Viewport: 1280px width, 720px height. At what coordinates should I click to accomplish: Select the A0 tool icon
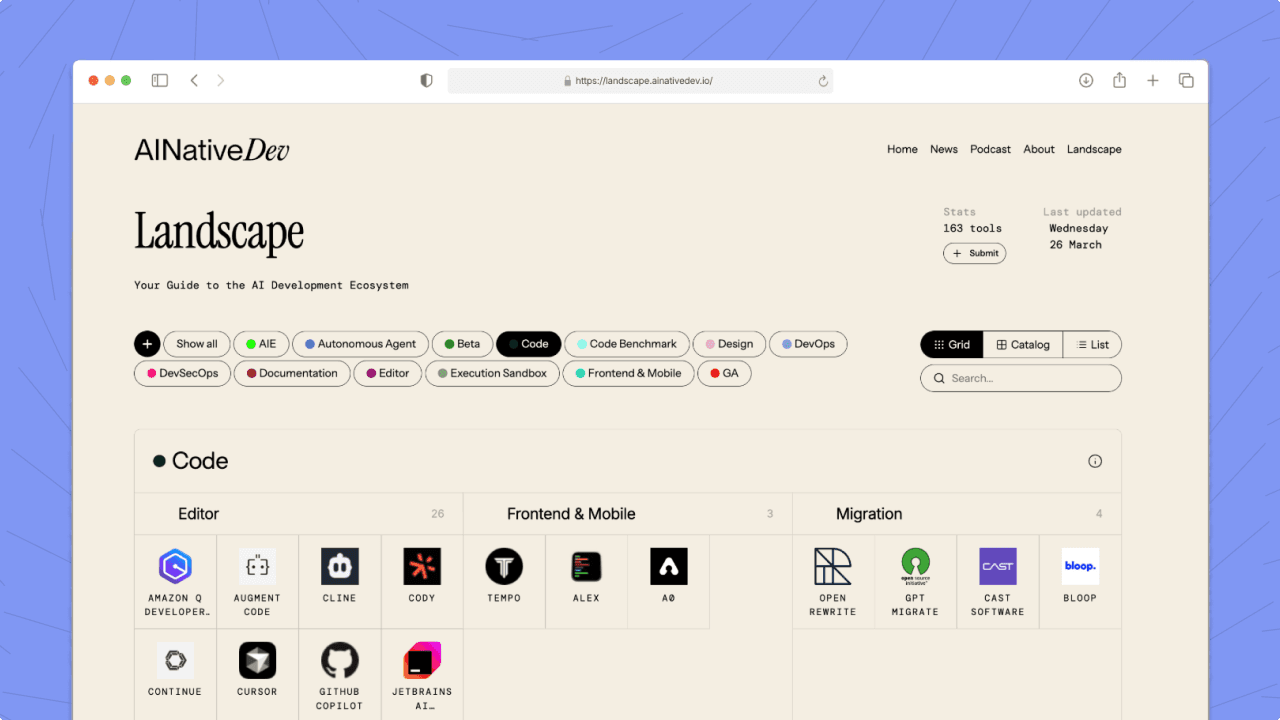point(668,566)
